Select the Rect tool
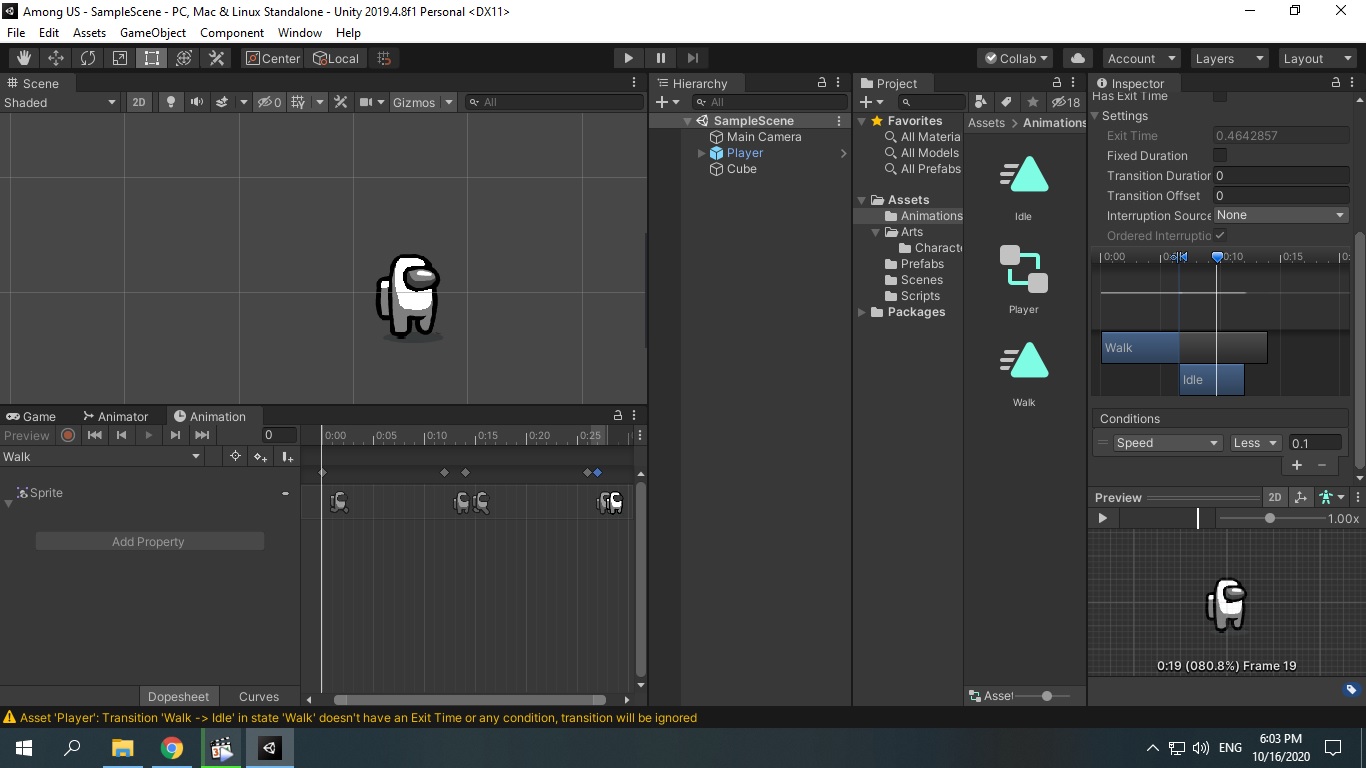Image resolution: width=1366 pixels, height=768 pixels. 152,58
